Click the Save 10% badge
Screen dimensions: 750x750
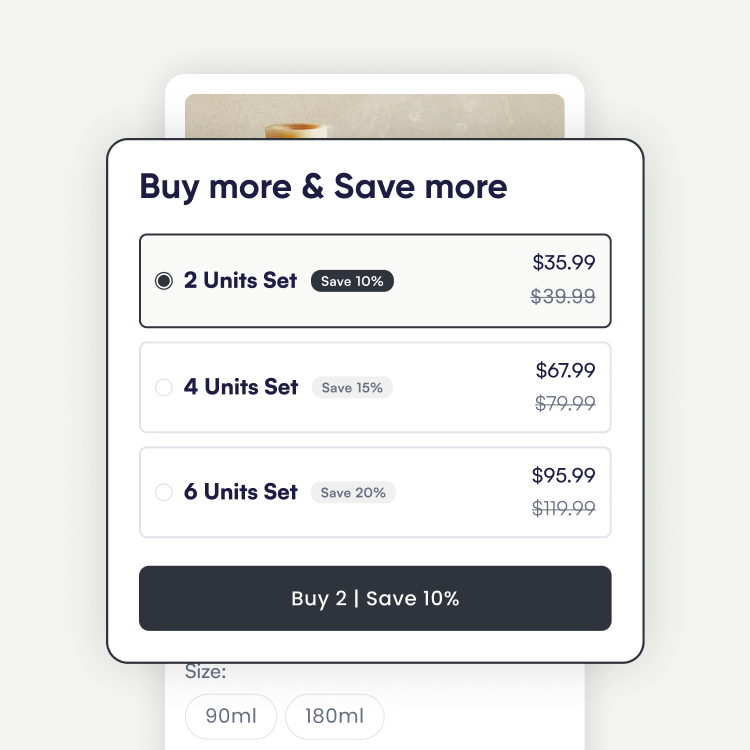pos(352,281)
